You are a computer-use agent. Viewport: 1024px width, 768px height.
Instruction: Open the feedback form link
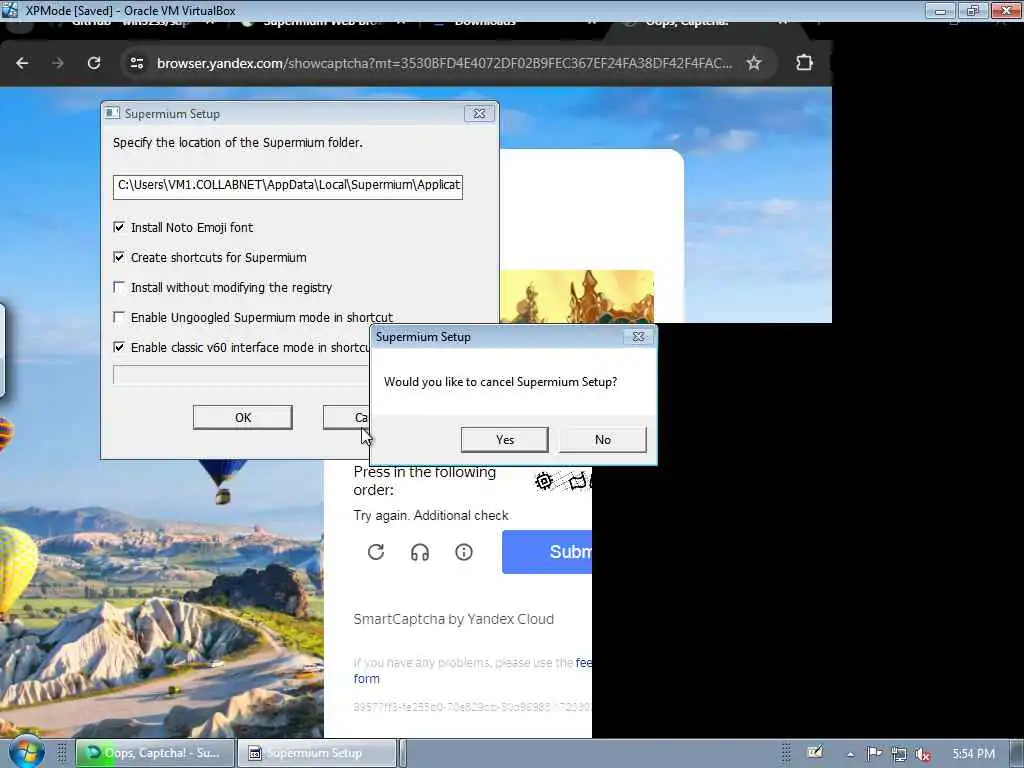[x=366, y=679]
